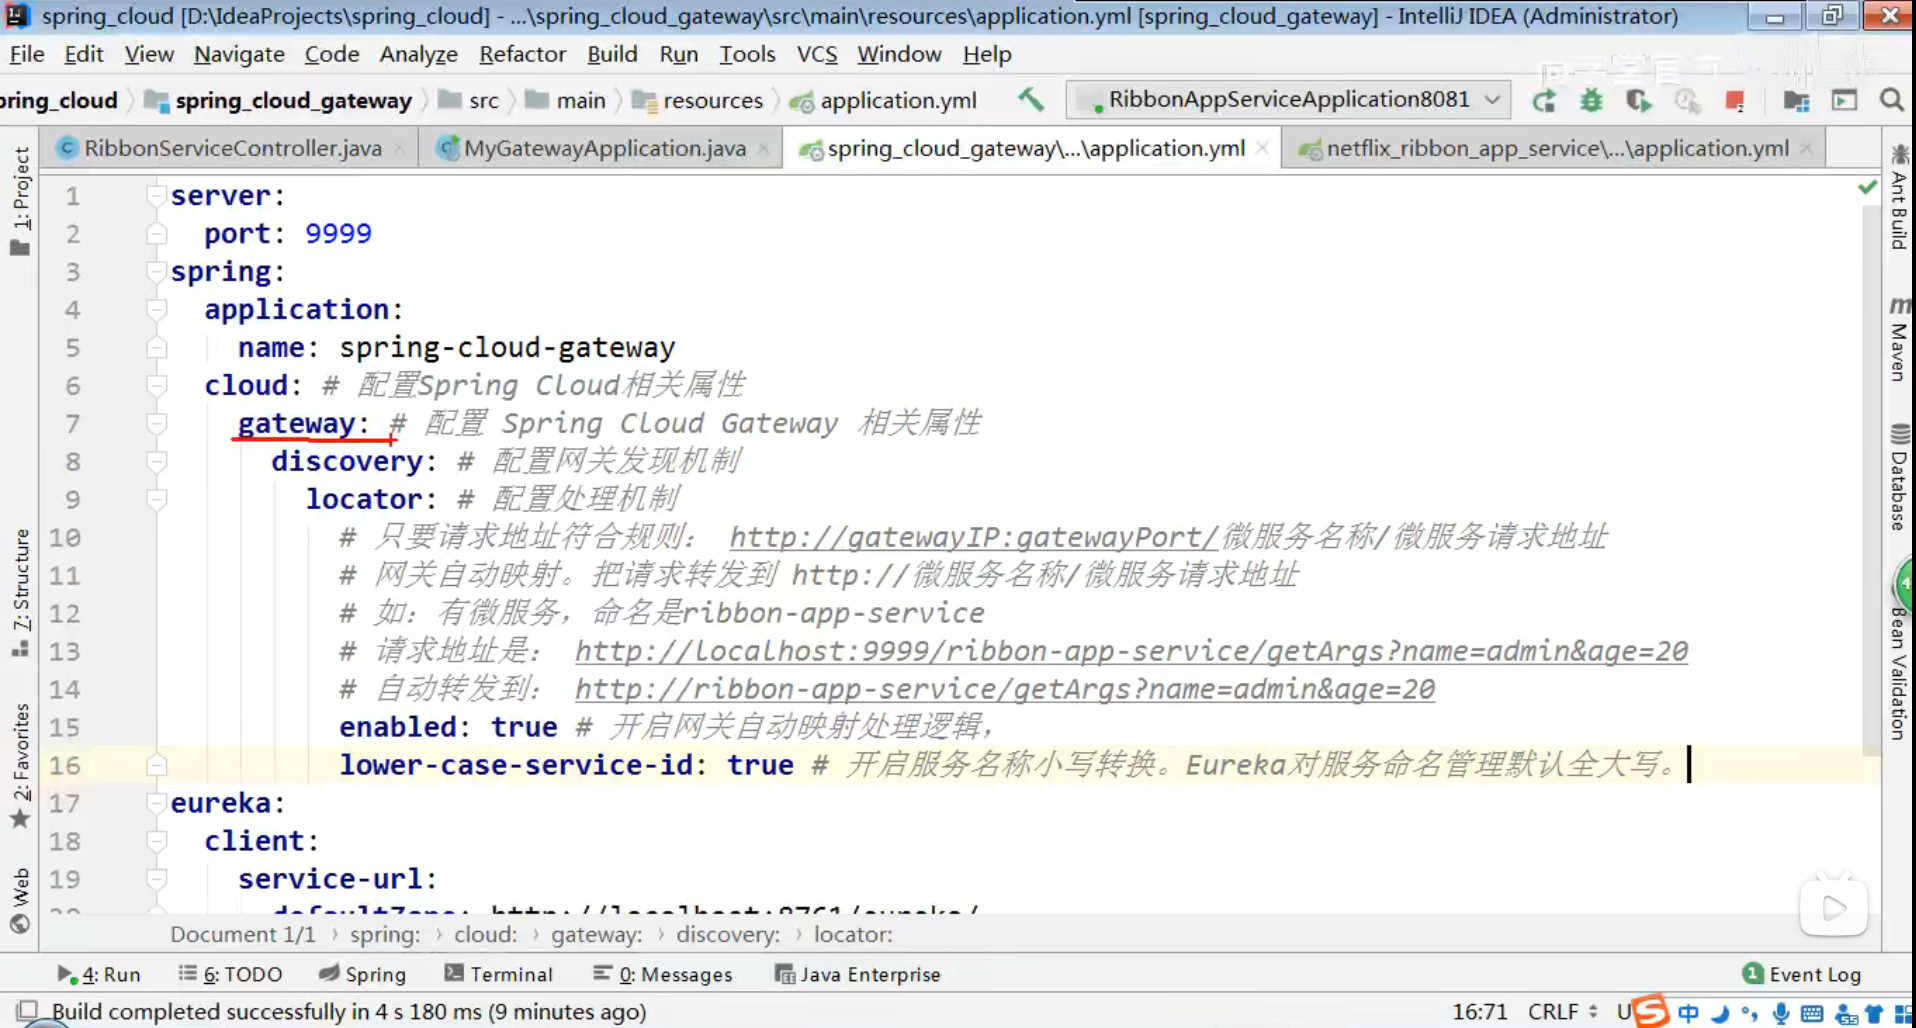
Task: Toggle tool window bars via status bar icon
Action: point(27,1011)
